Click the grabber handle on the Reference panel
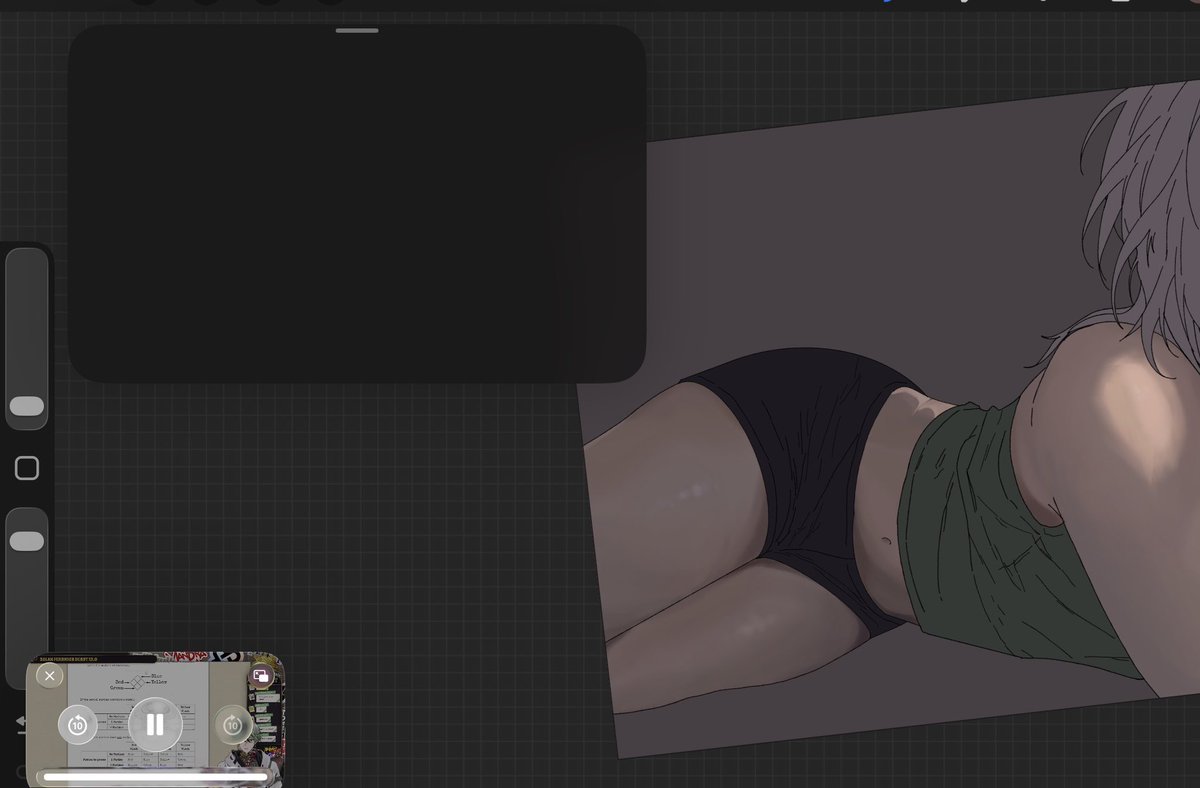Viewport: 1200px width, 788px height. tap(357, 31)
